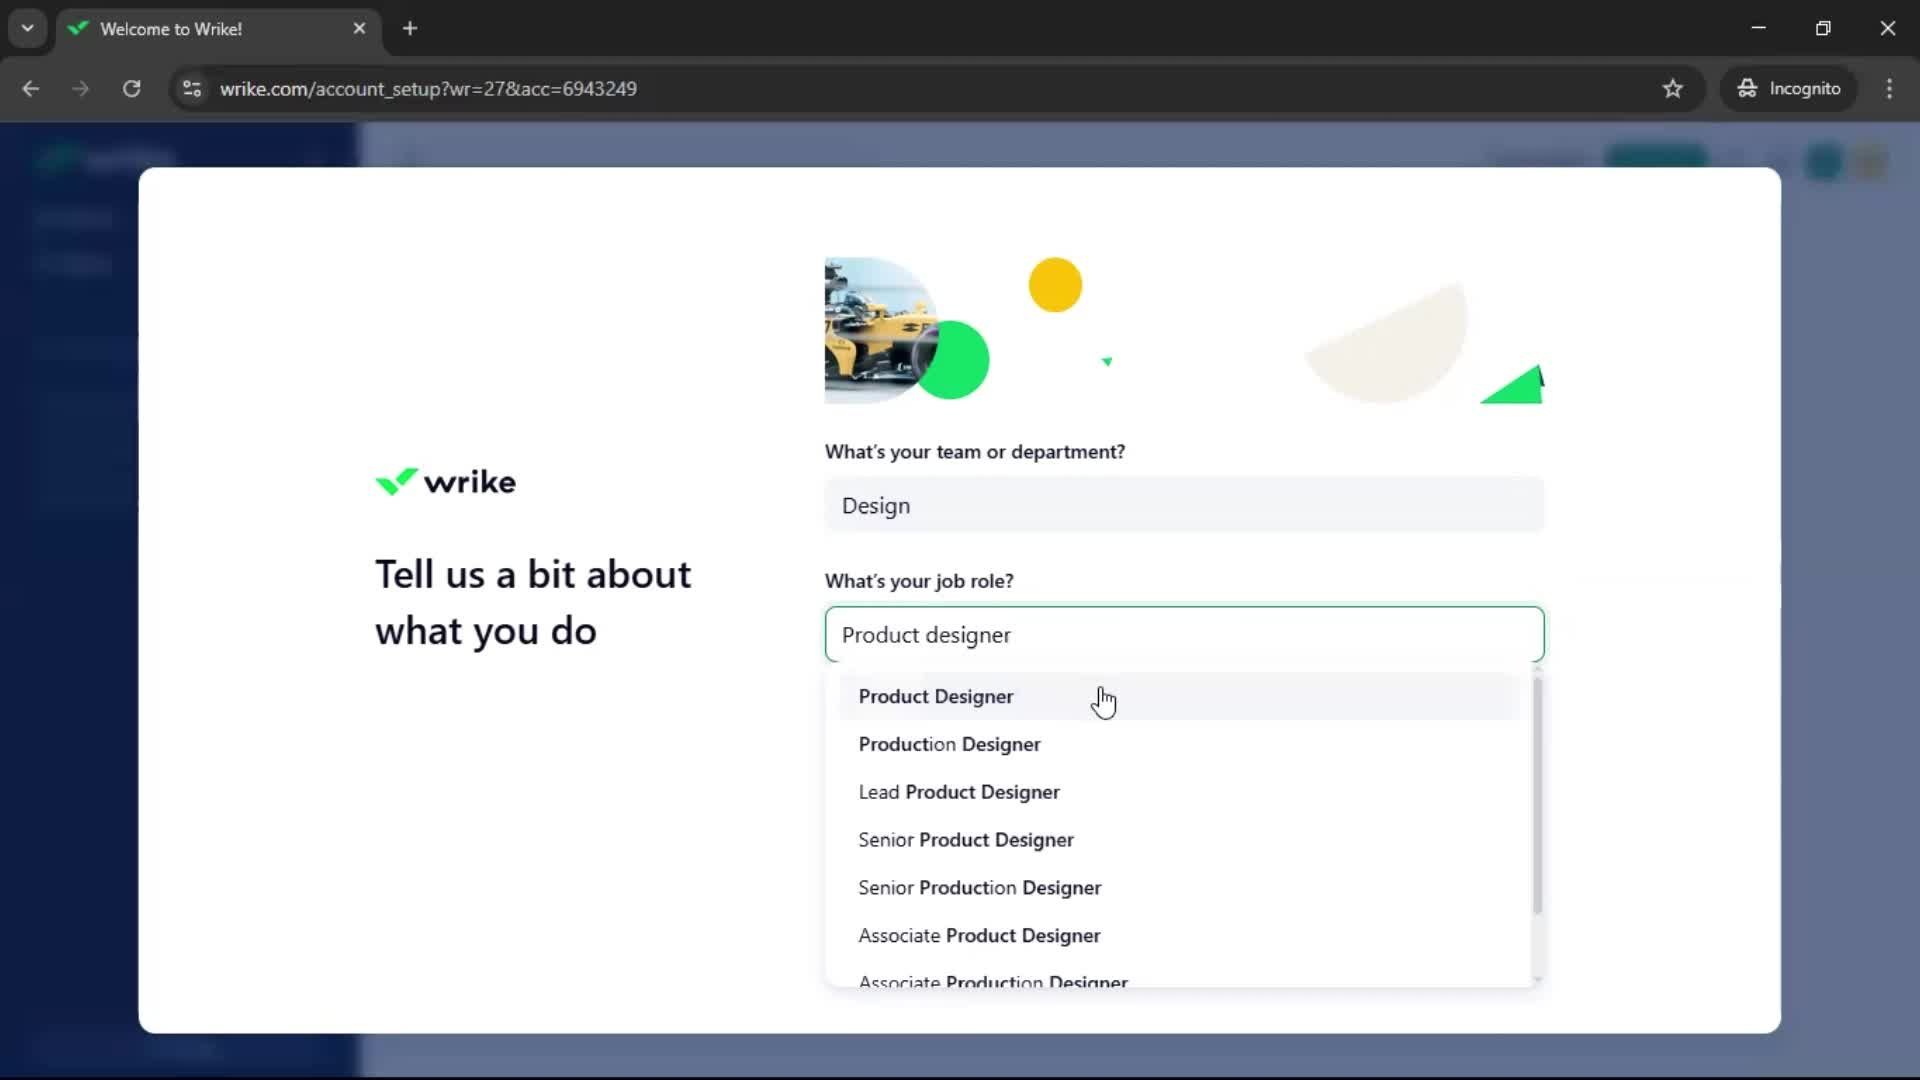This screenshot has height=1080, width=1920.
Task: Click the 'What's your team or department?' label
Action: point(975,452)
